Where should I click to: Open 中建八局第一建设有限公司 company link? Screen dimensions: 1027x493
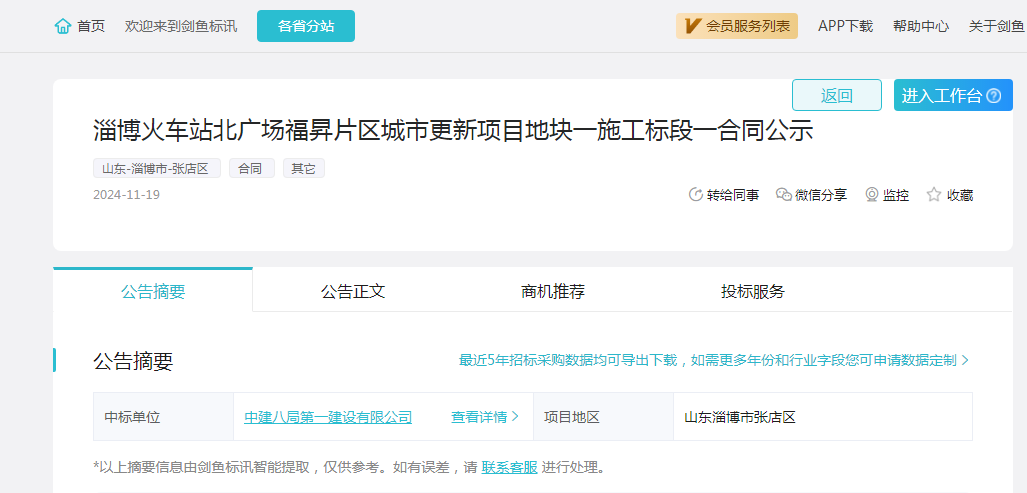(328, 417)
